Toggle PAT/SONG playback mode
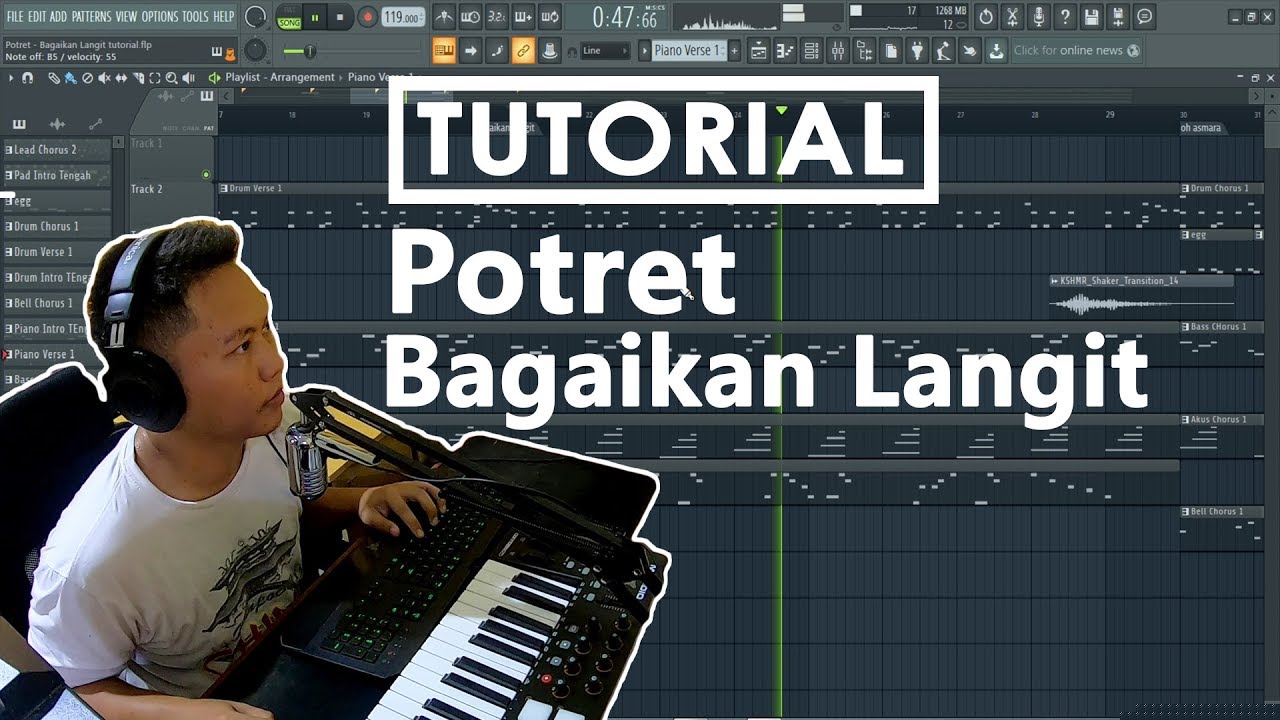This screenshot has height=720, width=1280. click(x=289, y=17)
